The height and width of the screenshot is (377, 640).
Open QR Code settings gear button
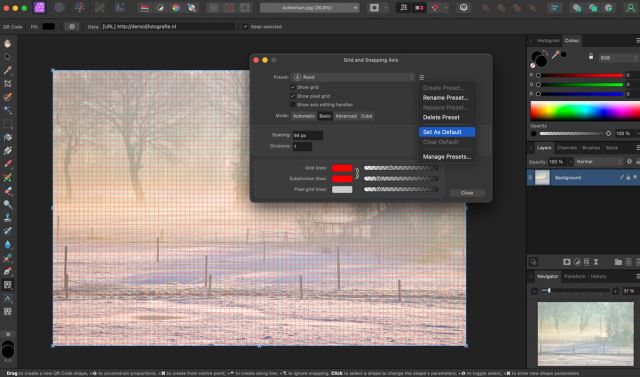72,27
